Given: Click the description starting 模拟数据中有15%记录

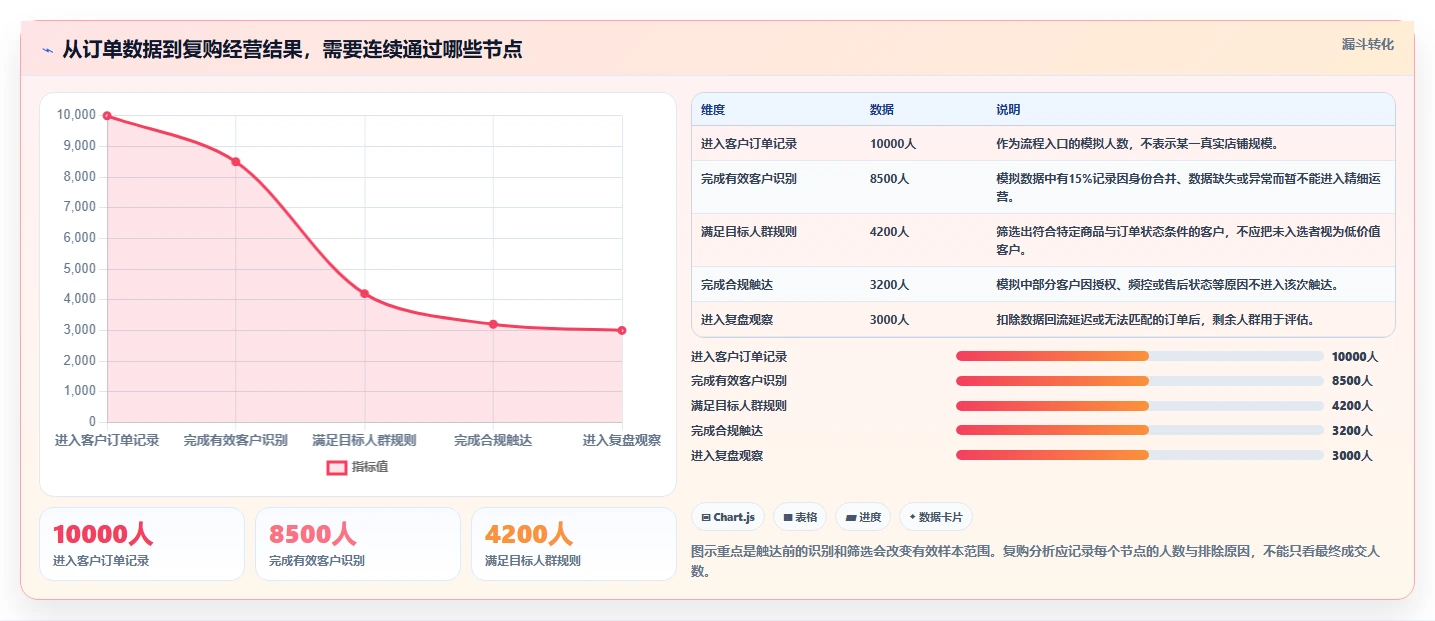Looking at the screenshot, I should click(x=1189, y=187).
